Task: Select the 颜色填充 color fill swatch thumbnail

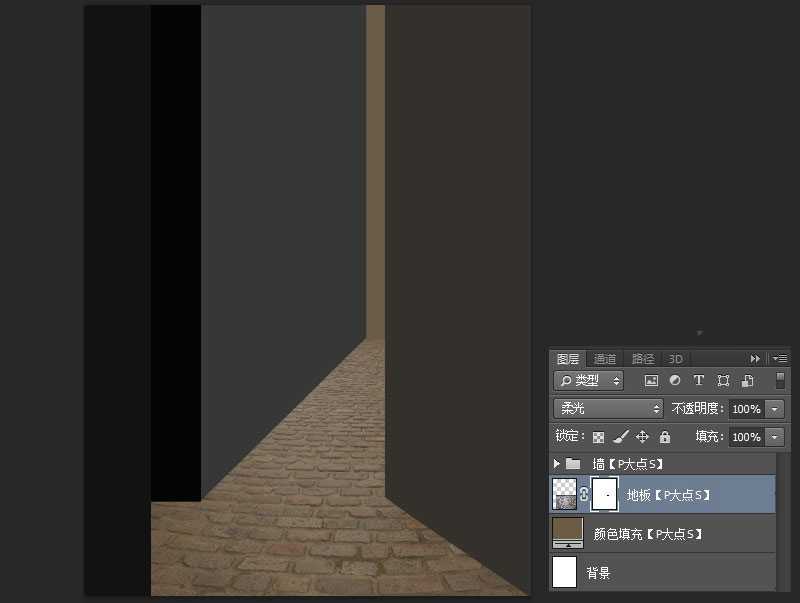Action: [567, 532]
